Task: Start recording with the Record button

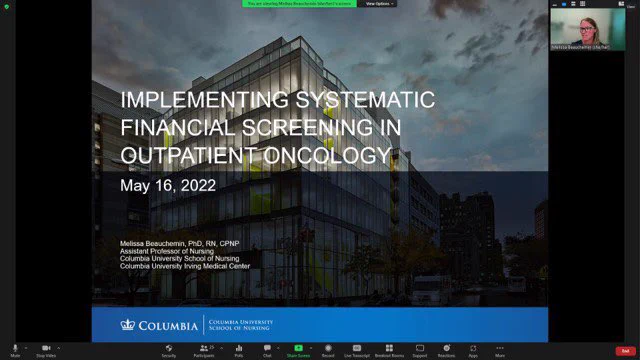Action: tap(328, 350)
